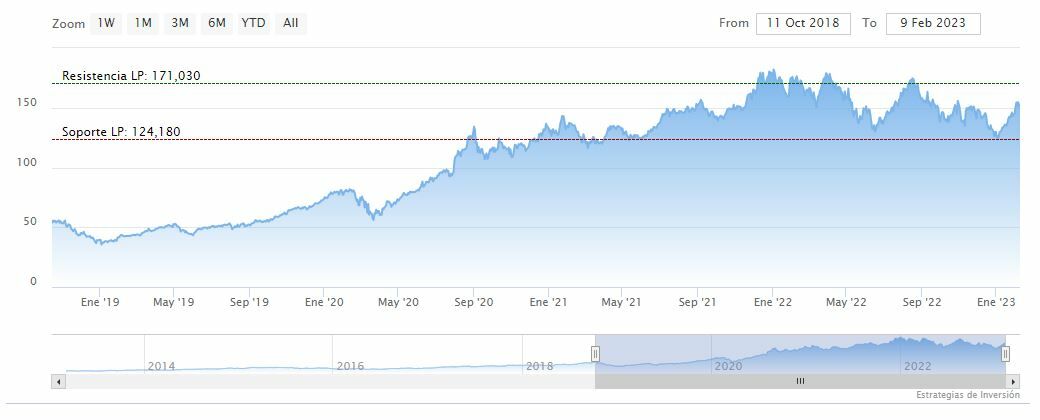1040x420 pixels.
Task: Apply the YTD zoom range
Action: point(254,23)
